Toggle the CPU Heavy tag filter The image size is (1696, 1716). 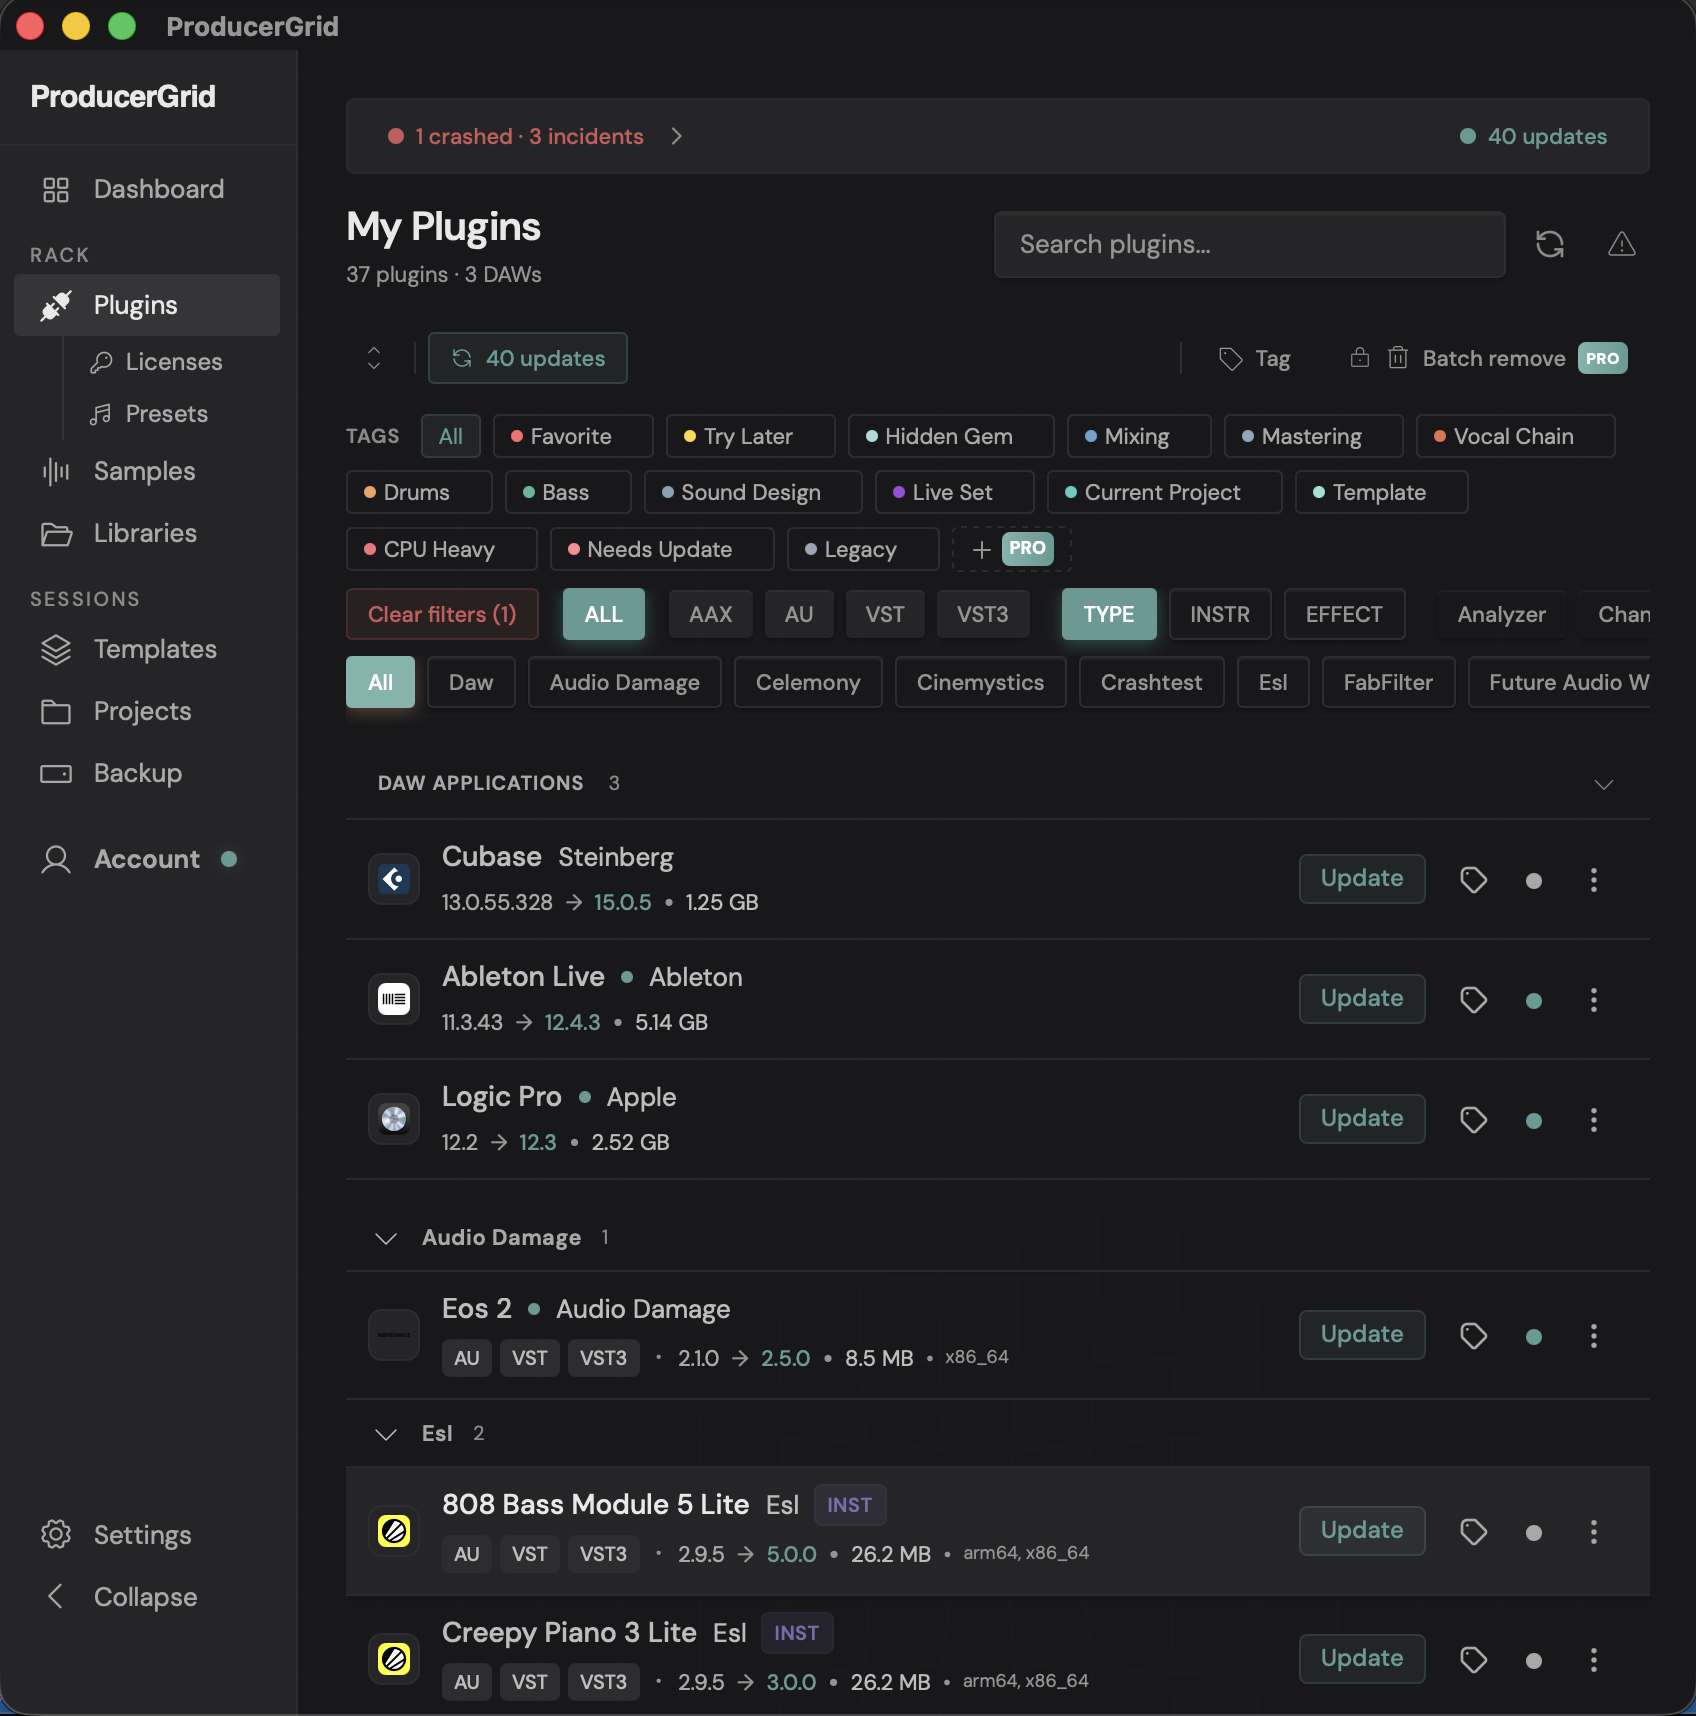(x=441, y=549)
